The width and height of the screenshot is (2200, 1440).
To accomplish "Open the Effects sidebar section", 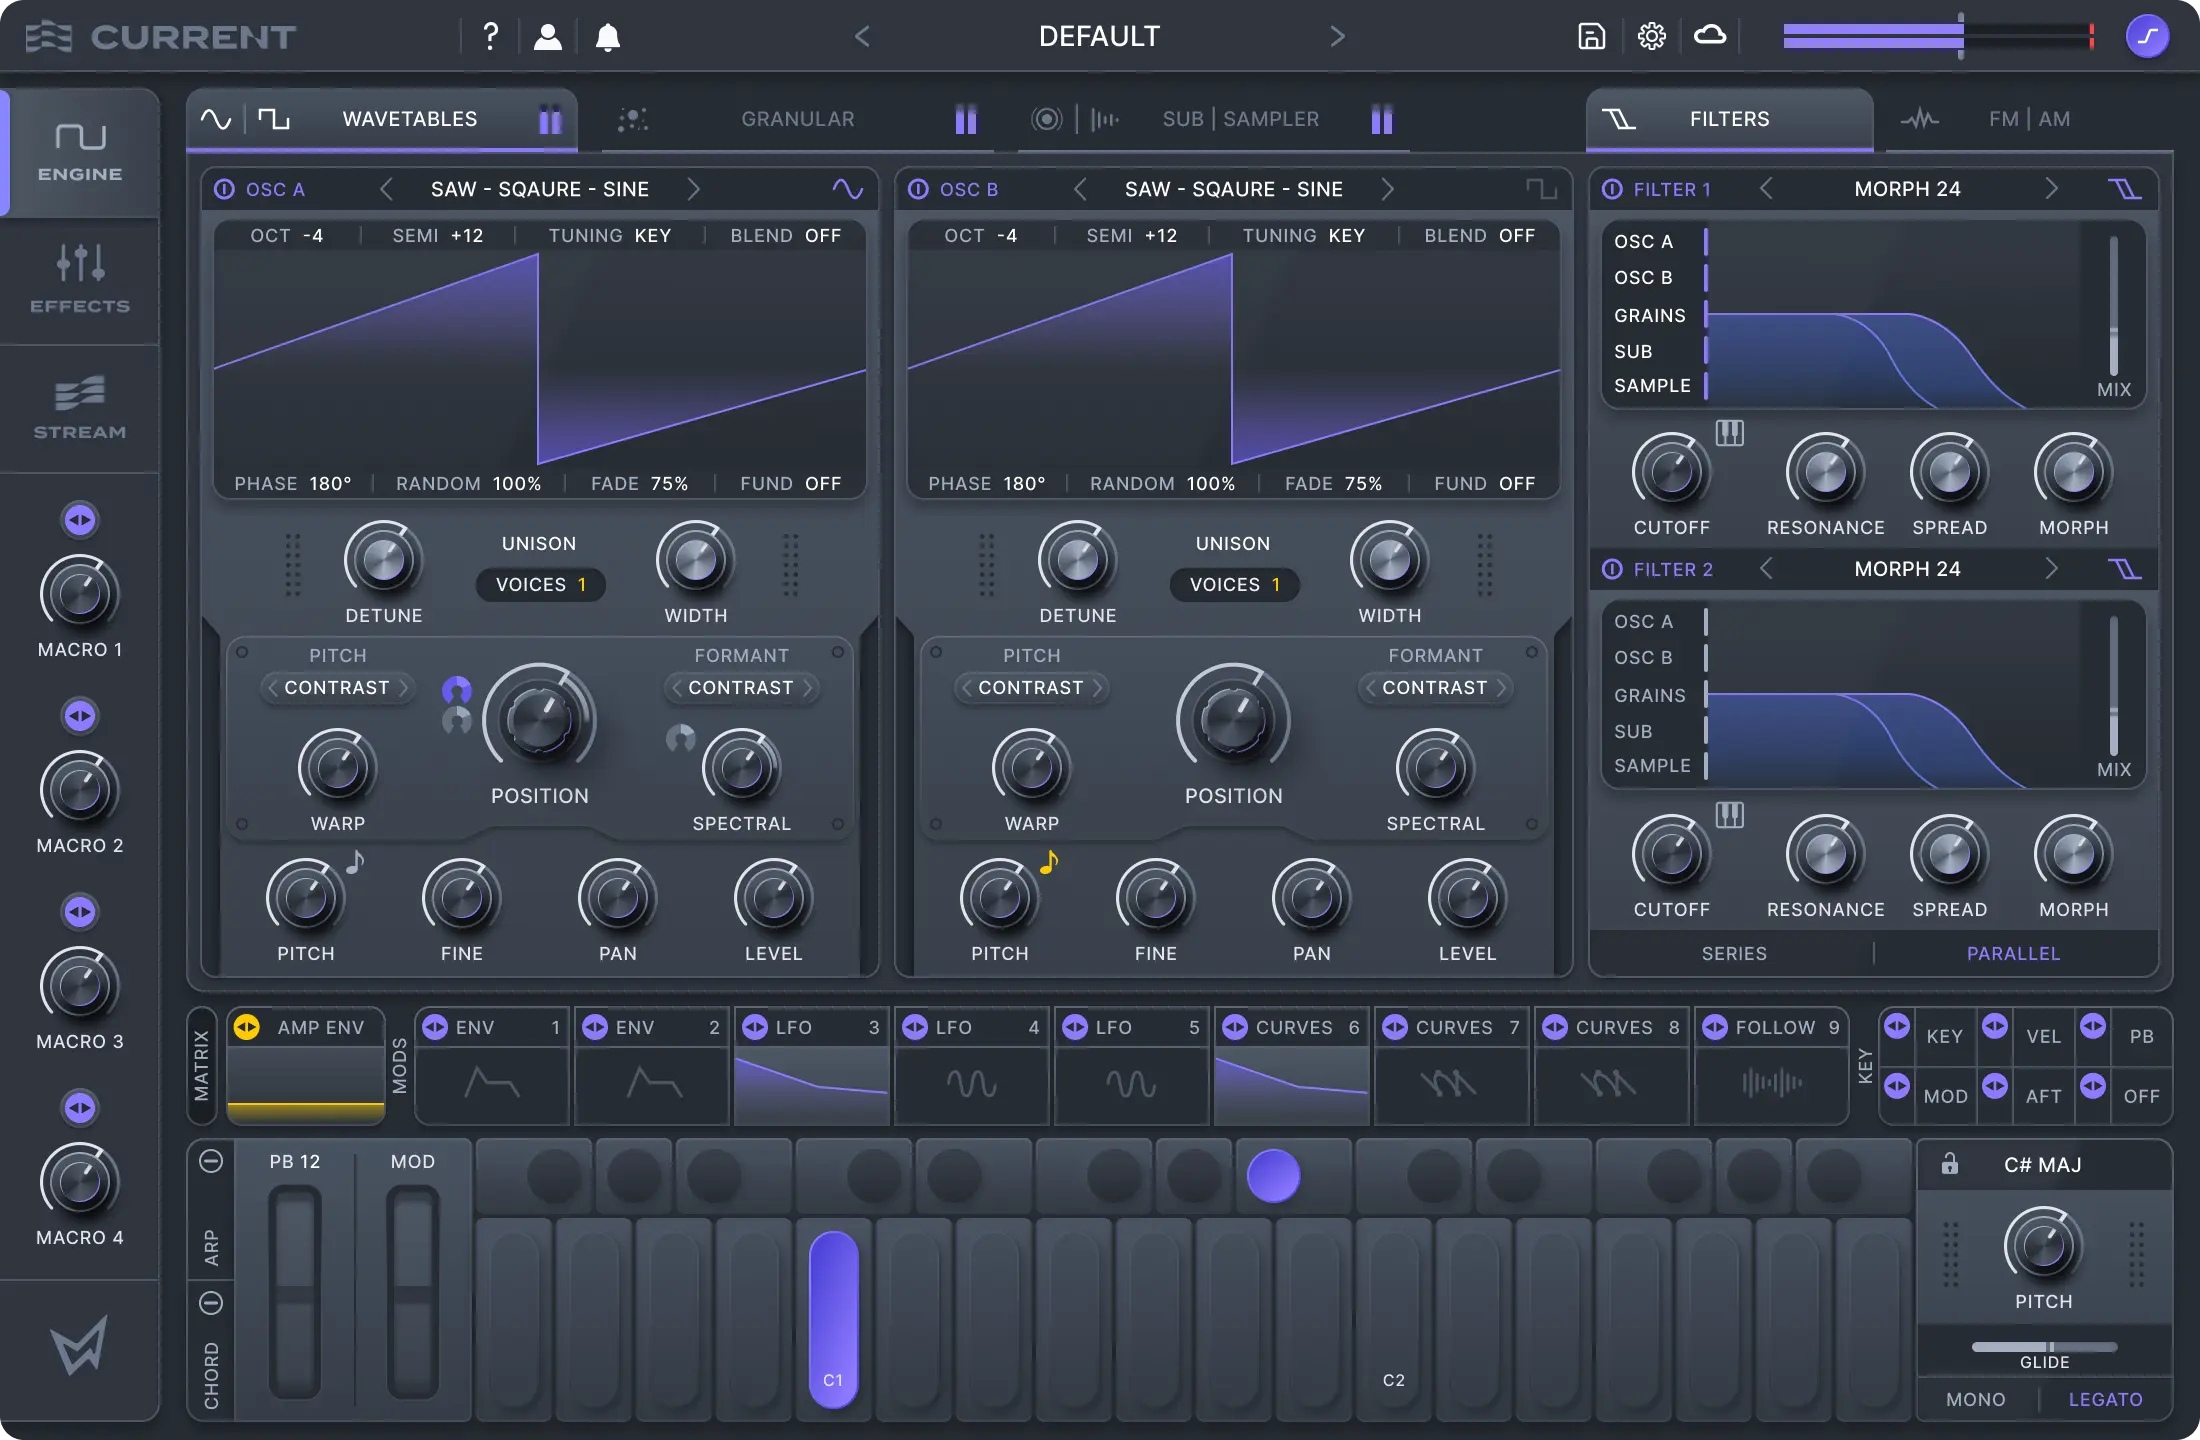I will click(80, 280).
